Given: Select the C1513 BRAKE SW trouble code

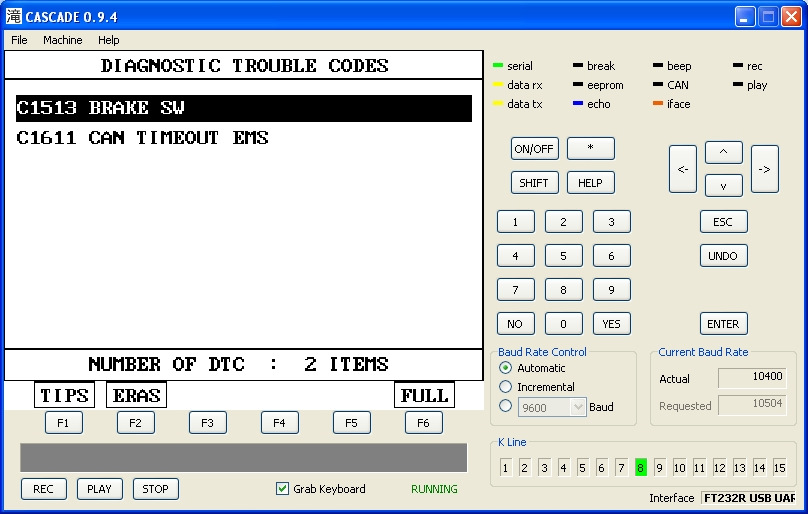Looking at the screenshot, I should pyautogui.click(x=244, y=108).
